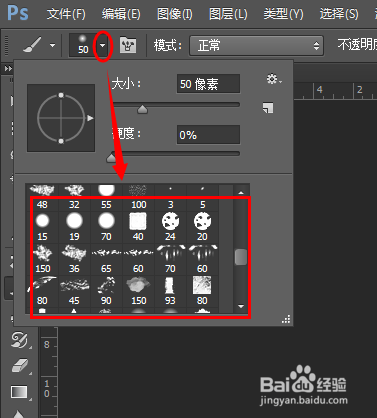Select the spotted 24 brush

tap(170, 227)
